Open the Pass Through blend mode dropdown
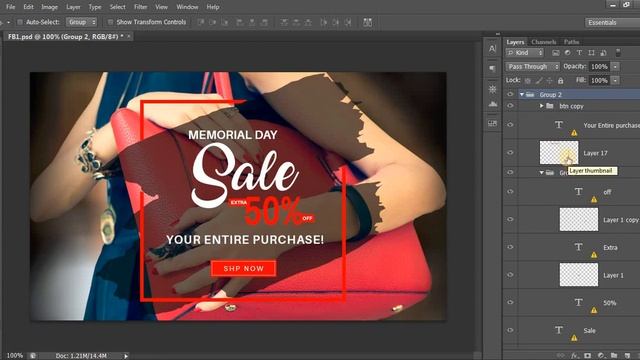Viewport: 640px width, 360px height. point(533,66)
